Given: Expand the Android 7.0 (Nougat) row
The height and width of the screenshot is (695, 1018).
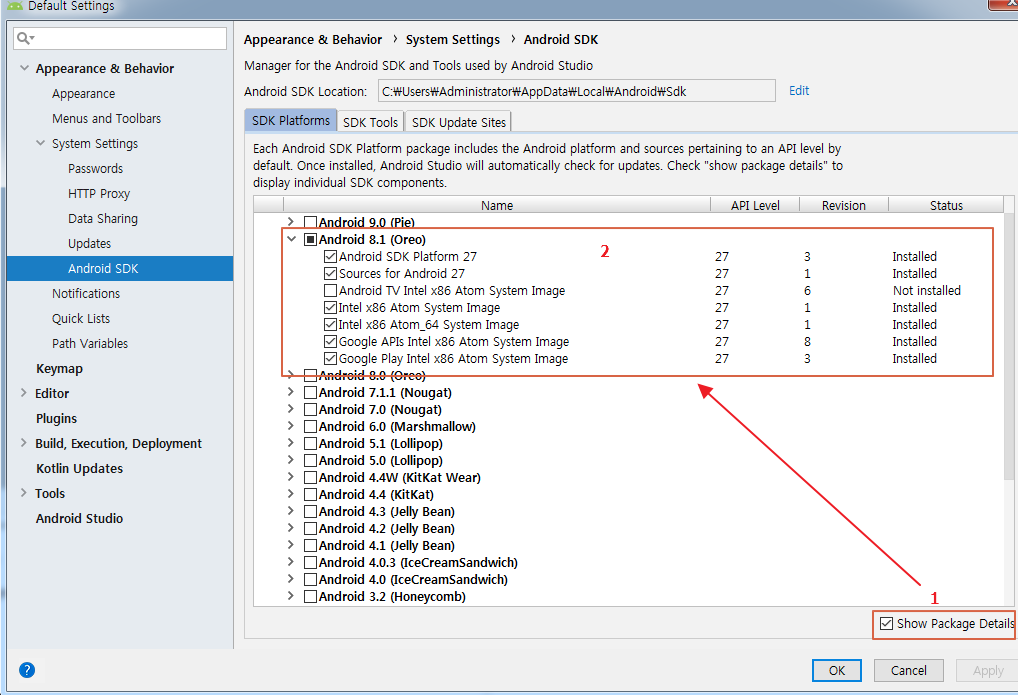Looking at the screenshot, I should pyautogui.click(x=291, y=409).
